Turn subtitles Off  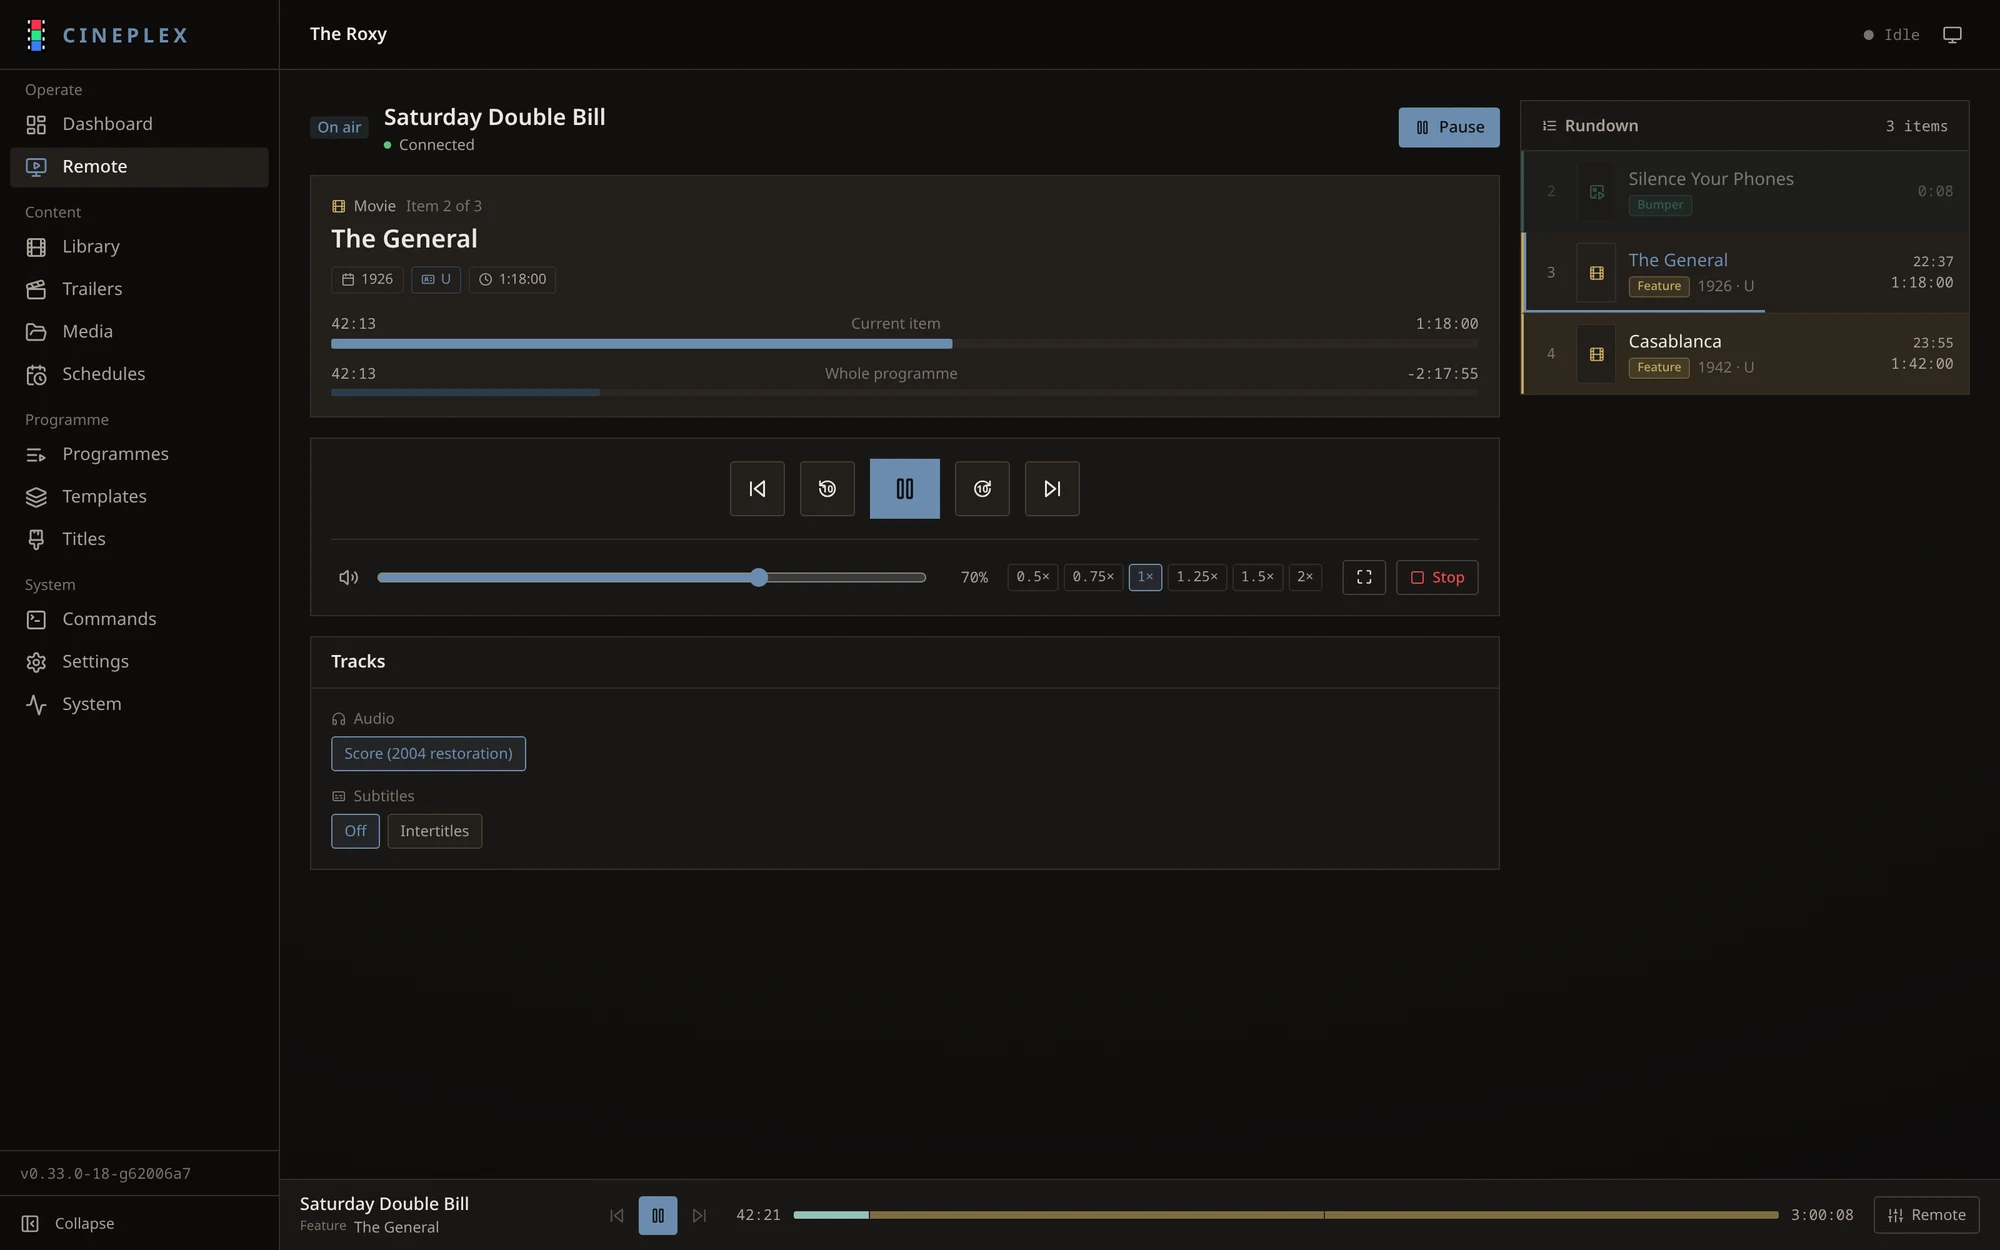355,831
